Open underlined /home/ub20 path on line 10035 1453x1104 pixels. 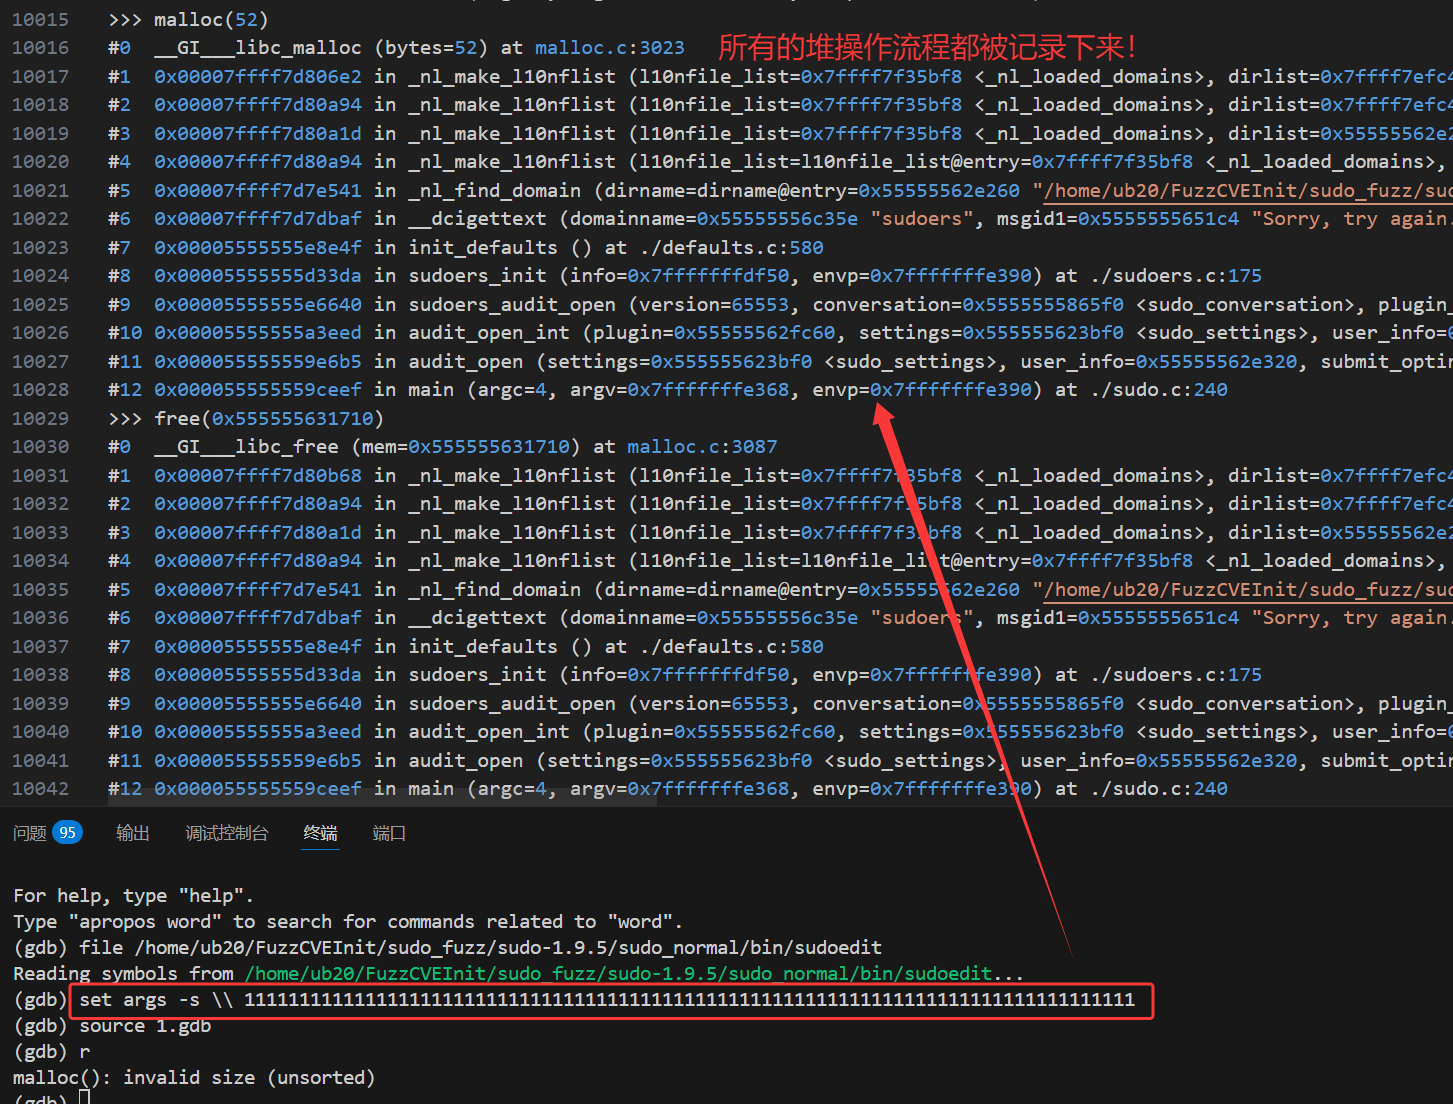pos(1247,589)
